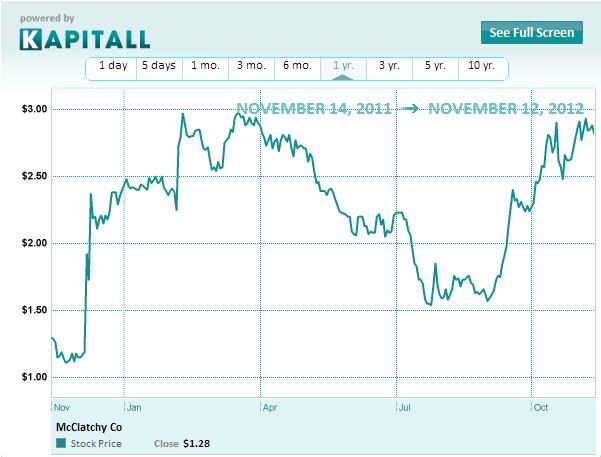
Task: Open the See Full Screen view
Action: click(531, 32)
